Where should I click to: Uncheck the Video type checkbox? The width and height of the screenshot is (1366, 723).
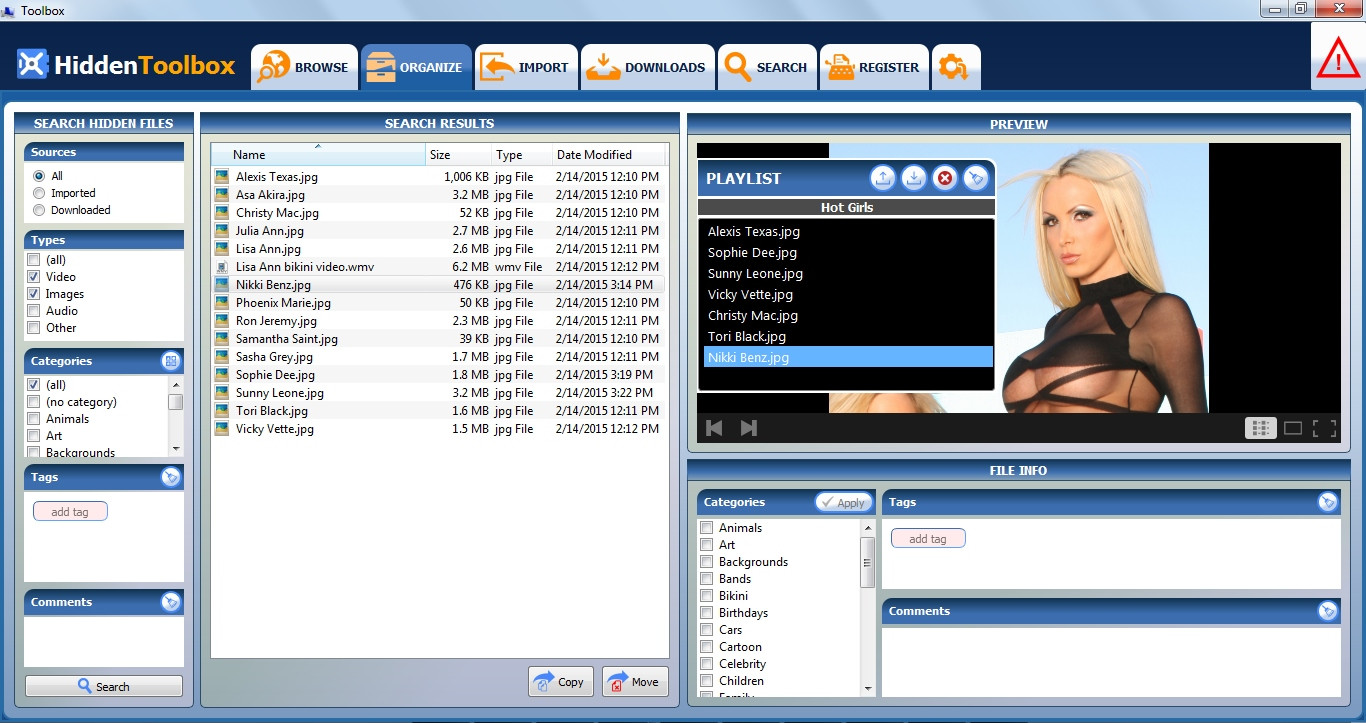click(x=34, y=277)
